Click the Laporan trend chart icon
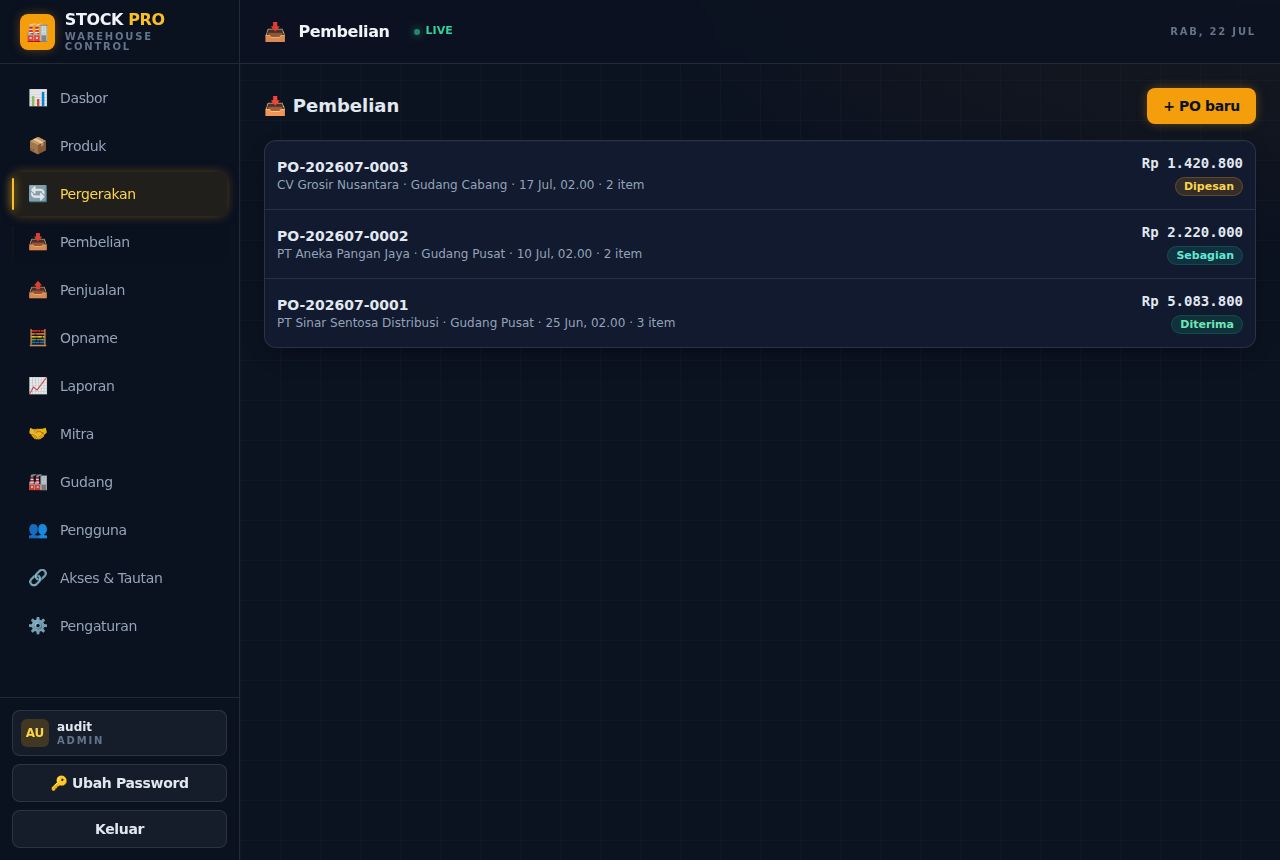Screen dimensions: 1280x860 38,386
